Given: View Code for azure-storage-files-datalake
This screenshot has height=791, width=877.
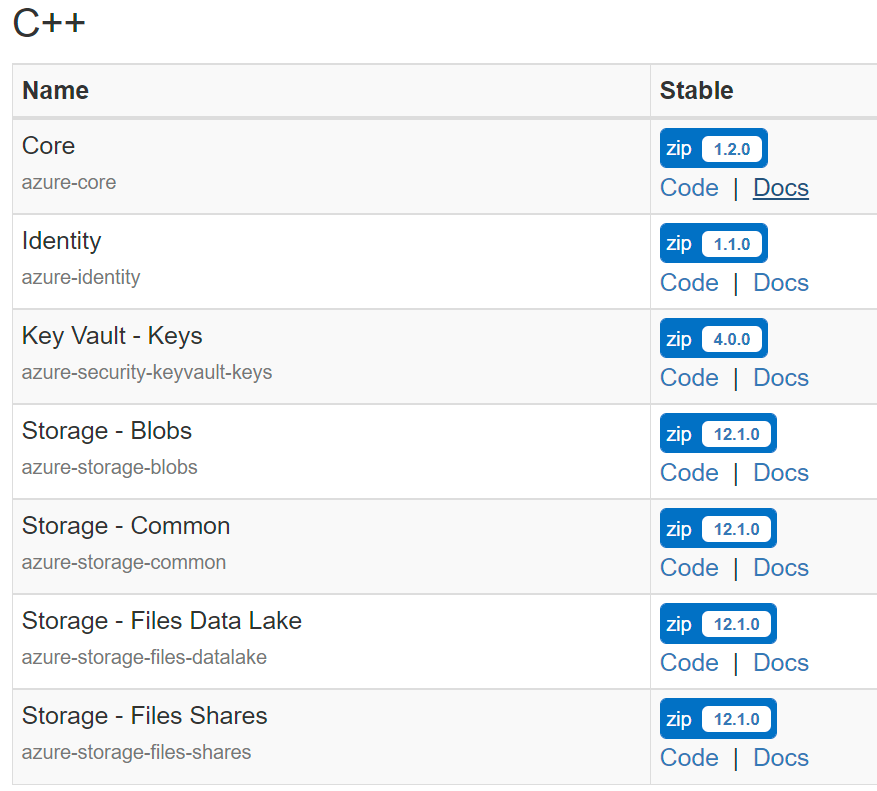Looking at the screenshot, I should coord(689,662).
